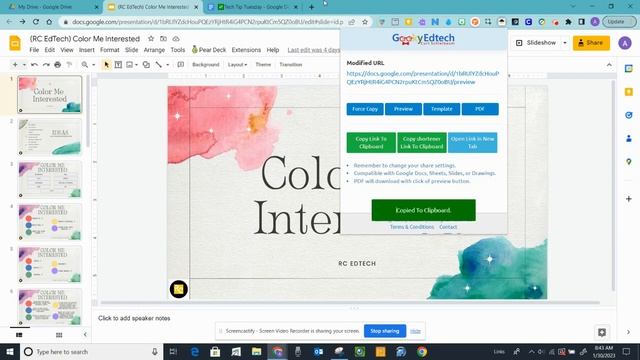Click the yellow Share button
Image resolution: width=640 pixels, height=360 pixels.
click(591, 42)
